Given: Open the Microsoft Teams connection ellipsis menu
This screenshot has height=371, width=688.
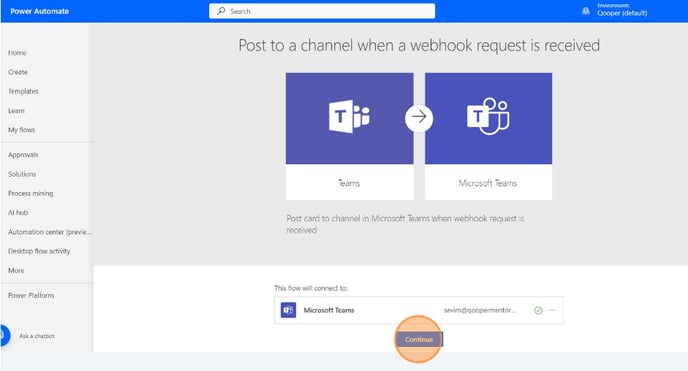Looking at the screenshot, I should click(552, 310).
